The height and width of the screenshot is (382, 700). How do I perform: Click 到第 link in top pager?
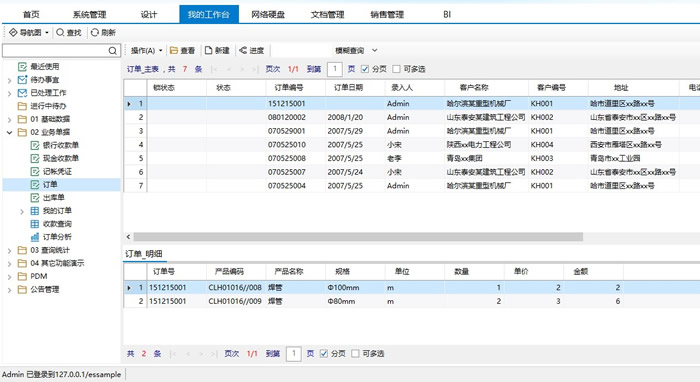coord(314,69)
